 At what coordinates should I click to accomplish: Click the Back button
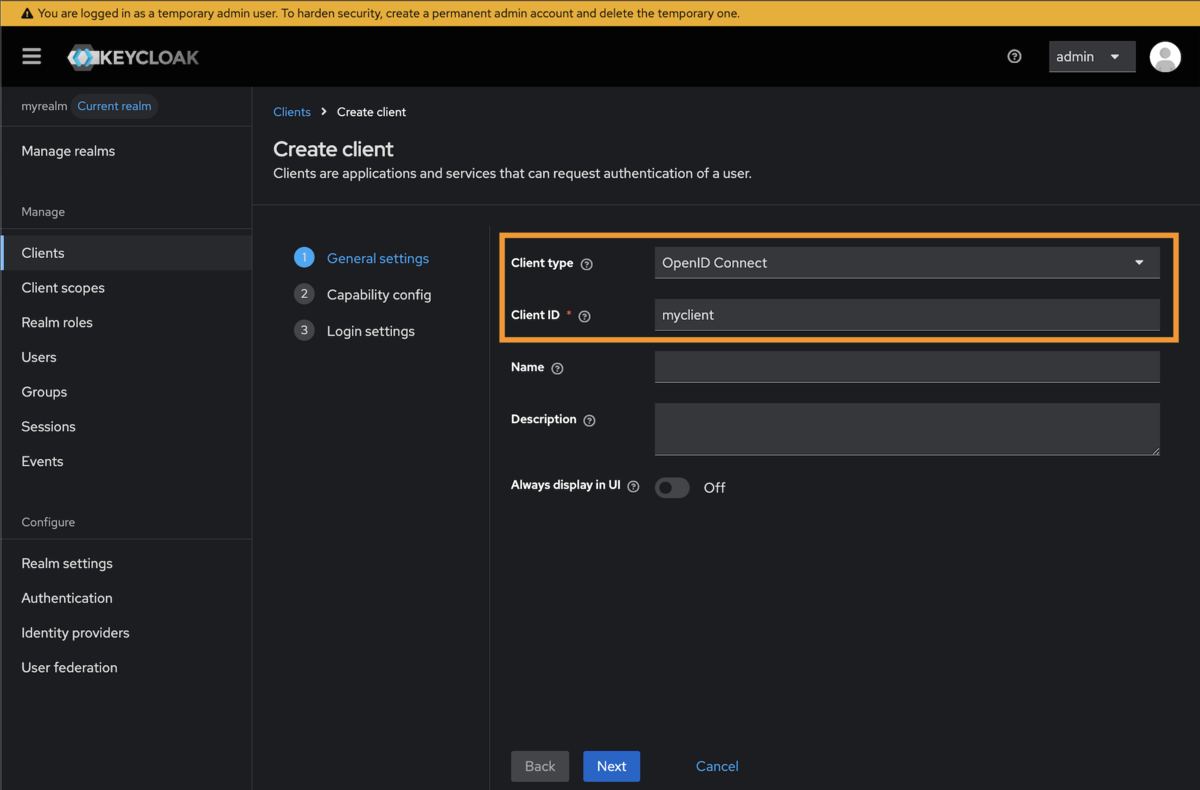540,766
